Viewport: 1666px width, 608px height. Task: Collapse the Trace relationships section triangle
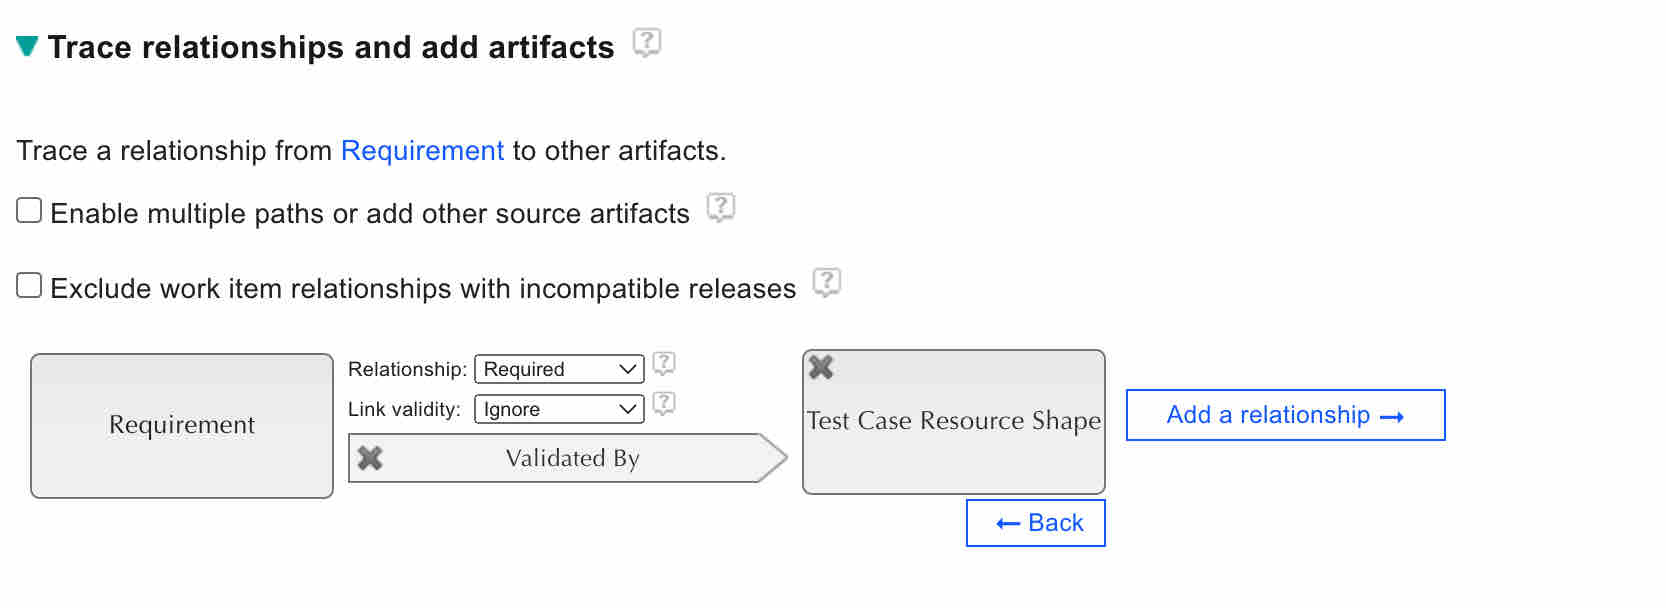pyautogui.click(x=27, y=46)
